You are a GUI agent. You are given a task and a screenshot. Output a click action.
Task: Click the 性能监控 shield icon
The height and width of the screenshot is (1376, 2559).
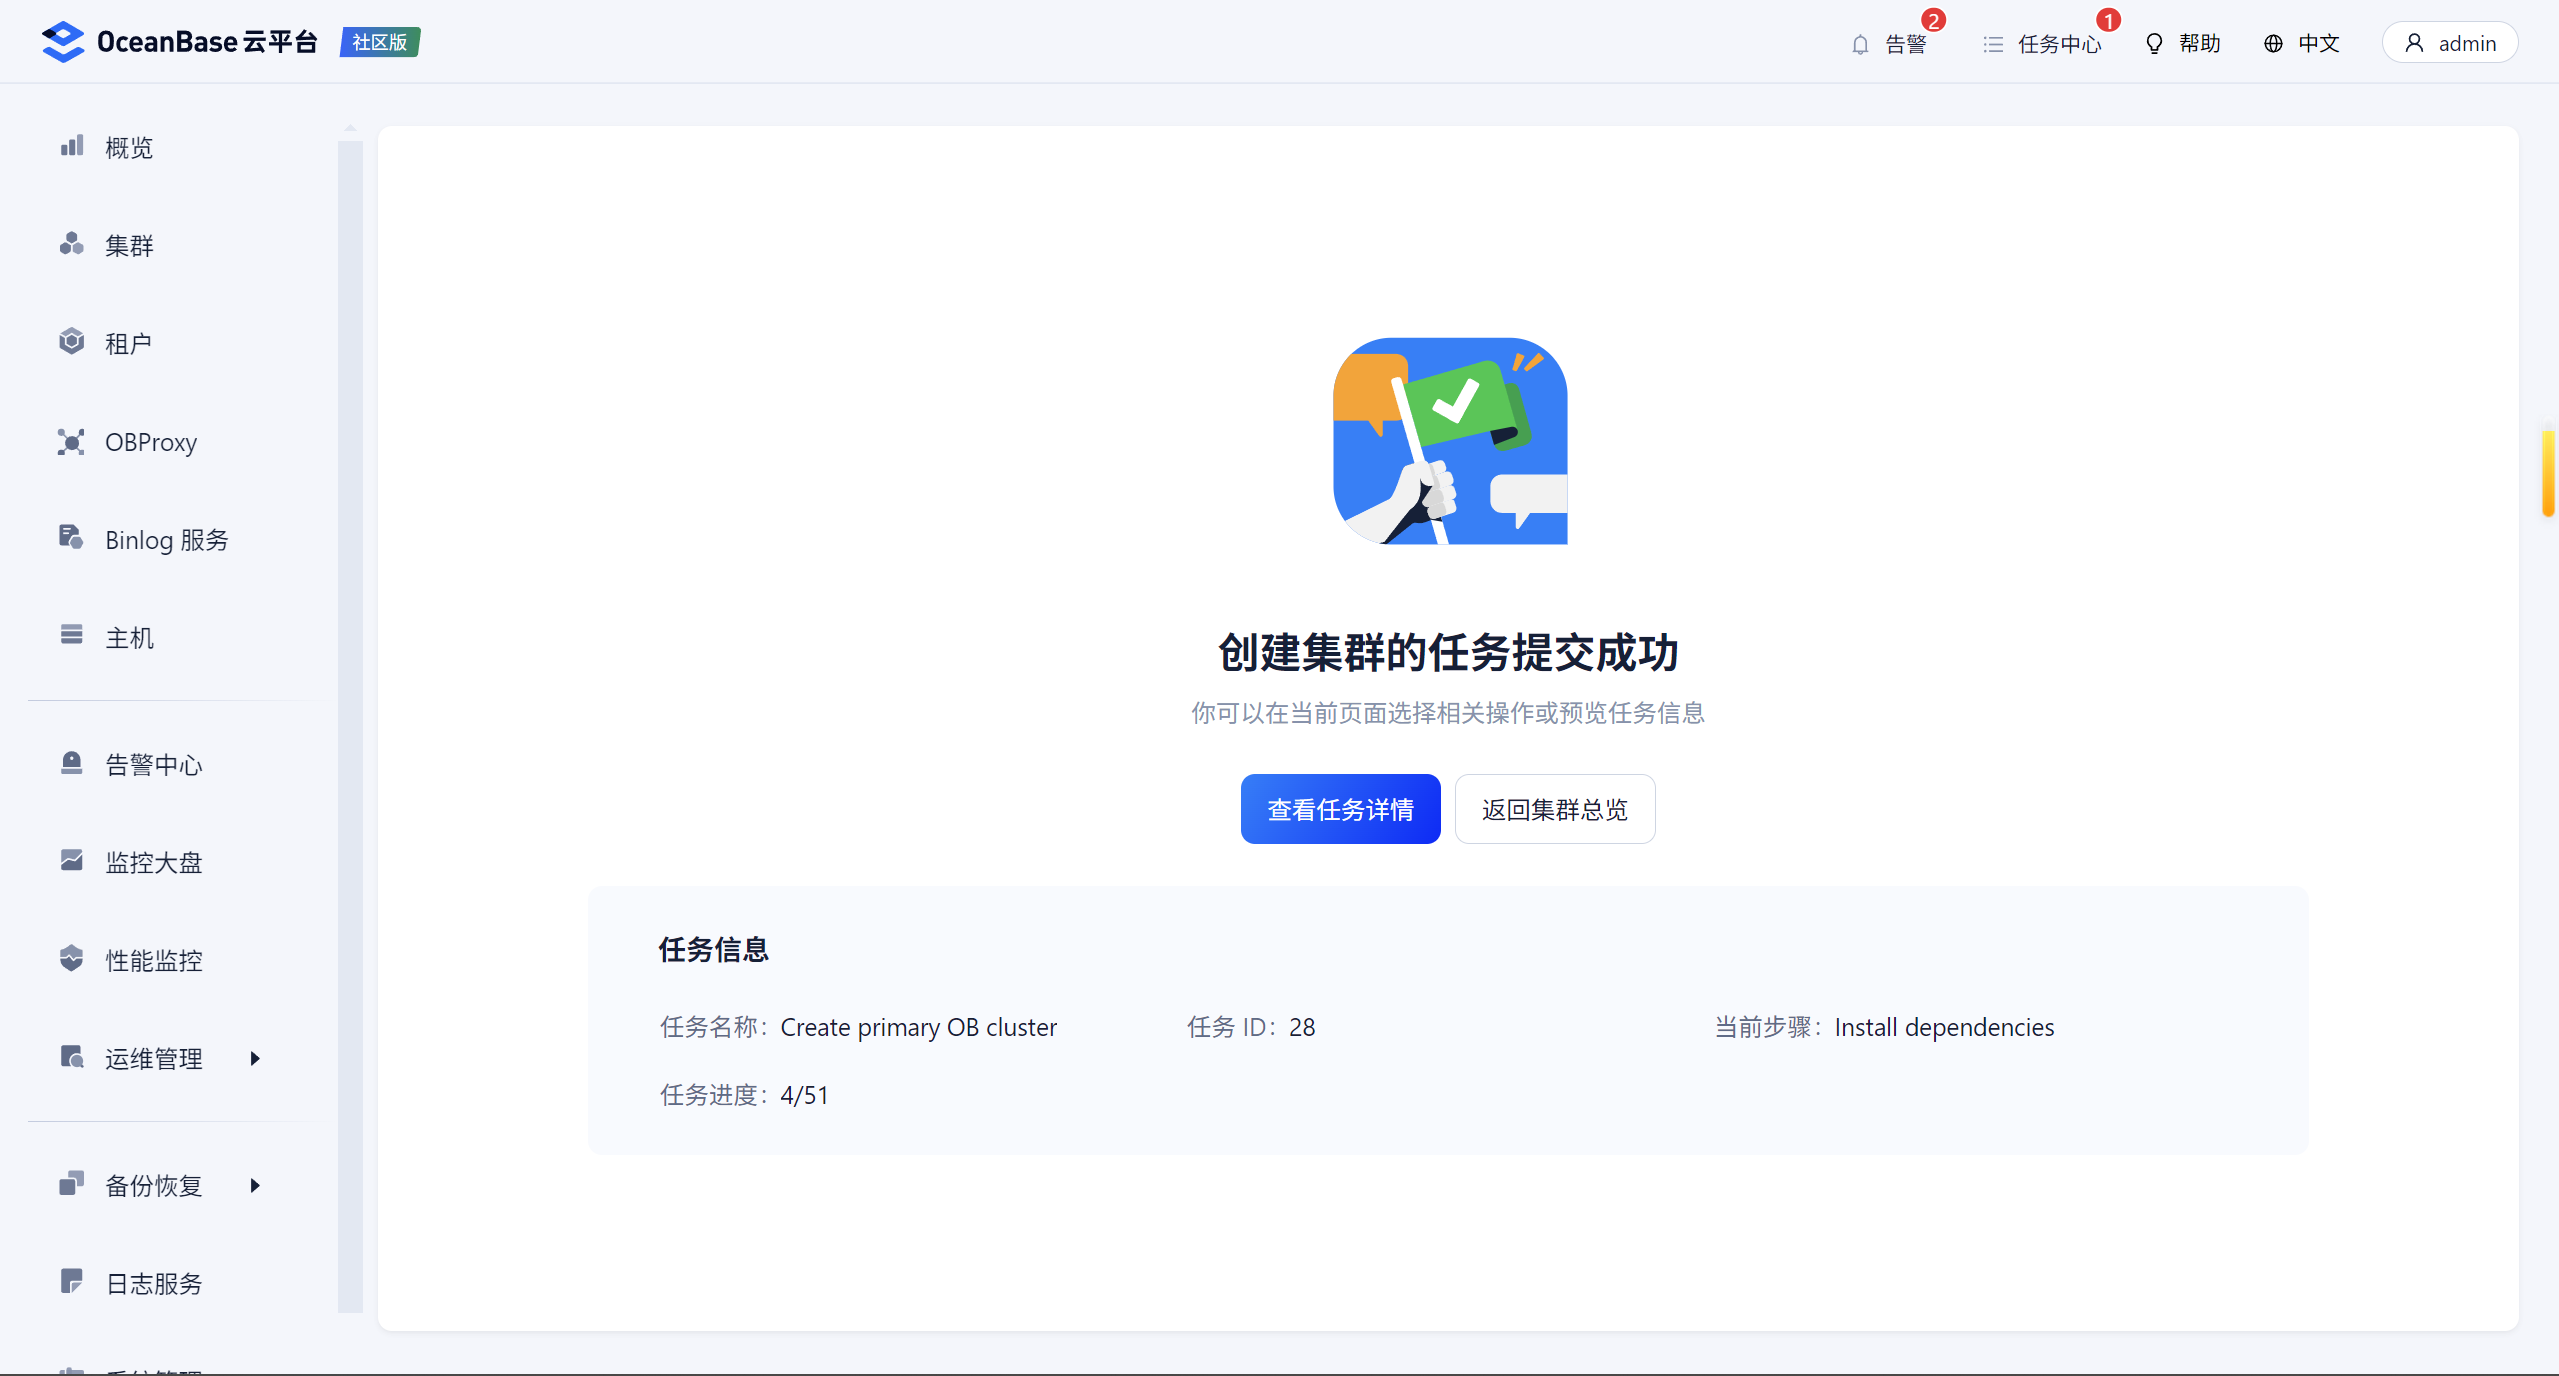tap(71, 958)
